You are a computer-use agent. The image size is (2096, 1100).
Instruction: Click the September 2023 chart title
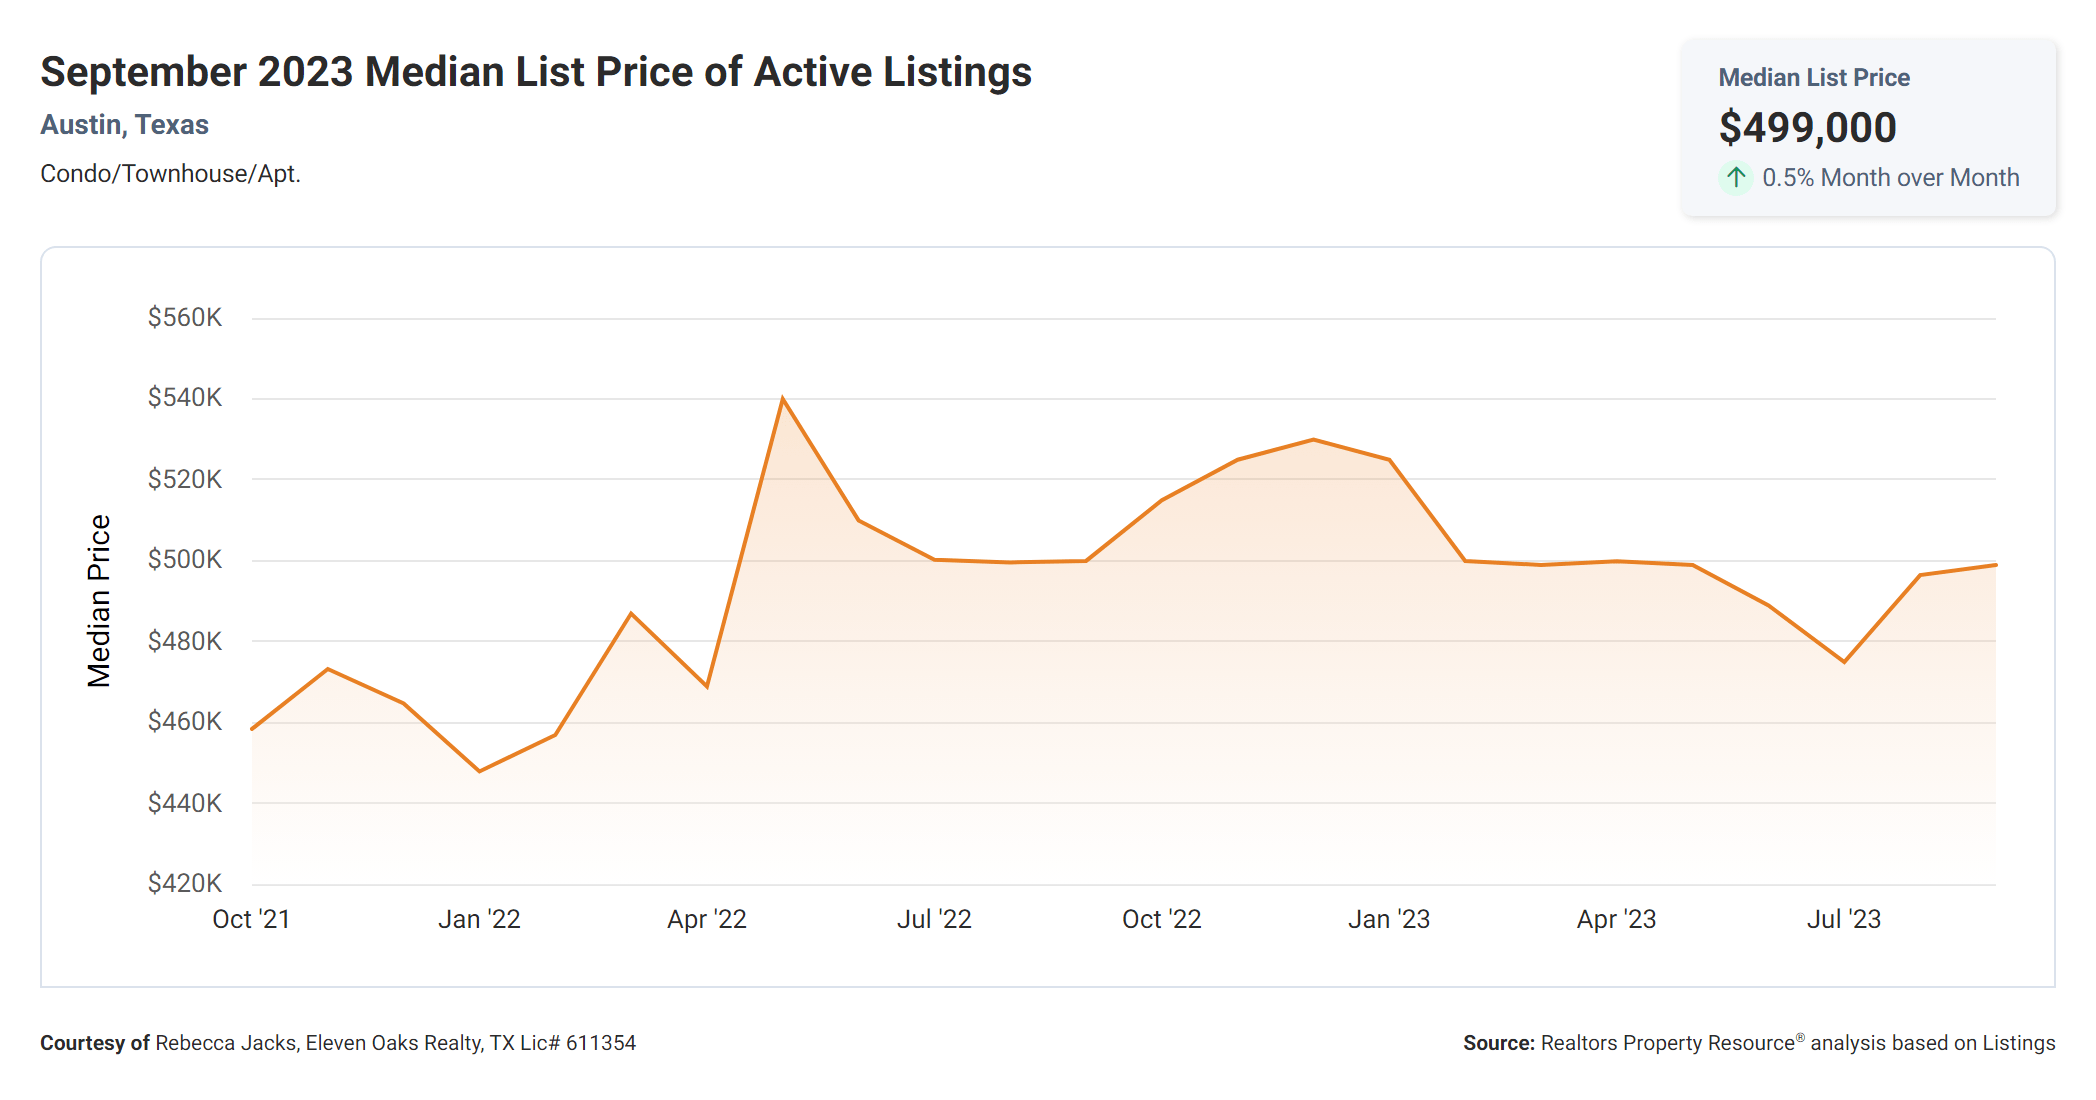(535, 73)
